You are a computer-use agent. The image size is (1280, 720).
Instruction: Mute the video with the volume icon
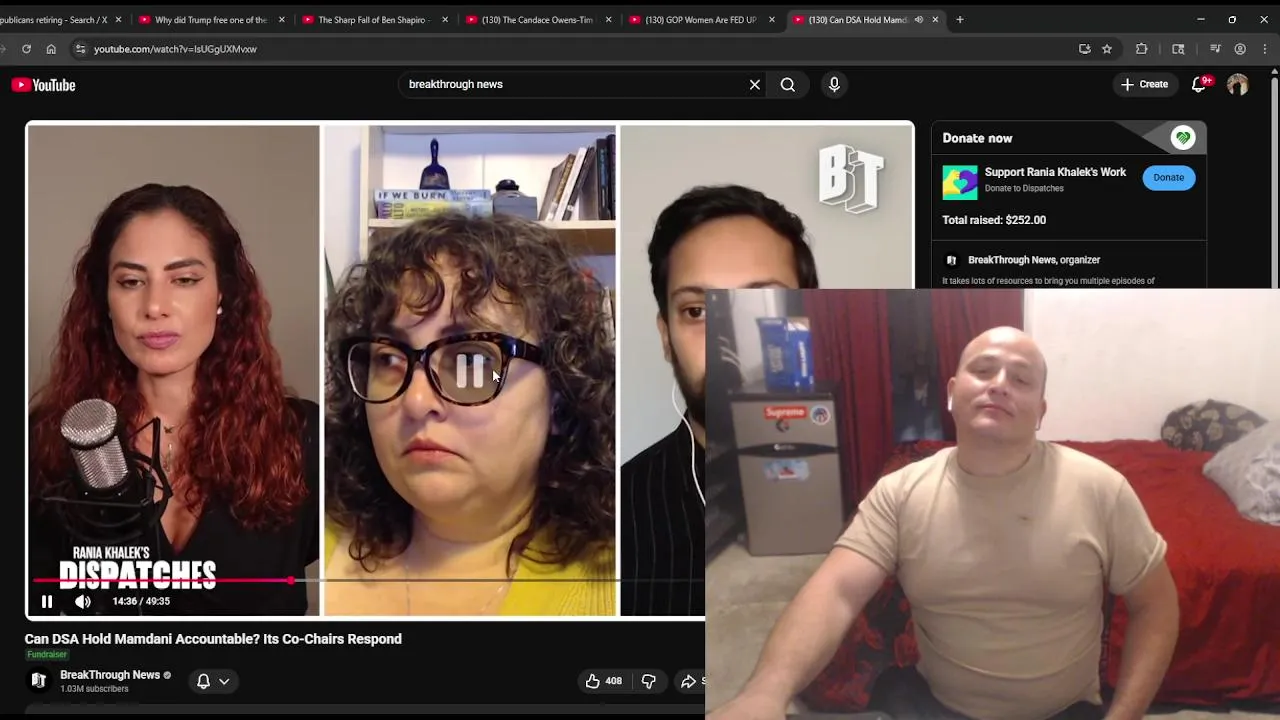[83, 601]
